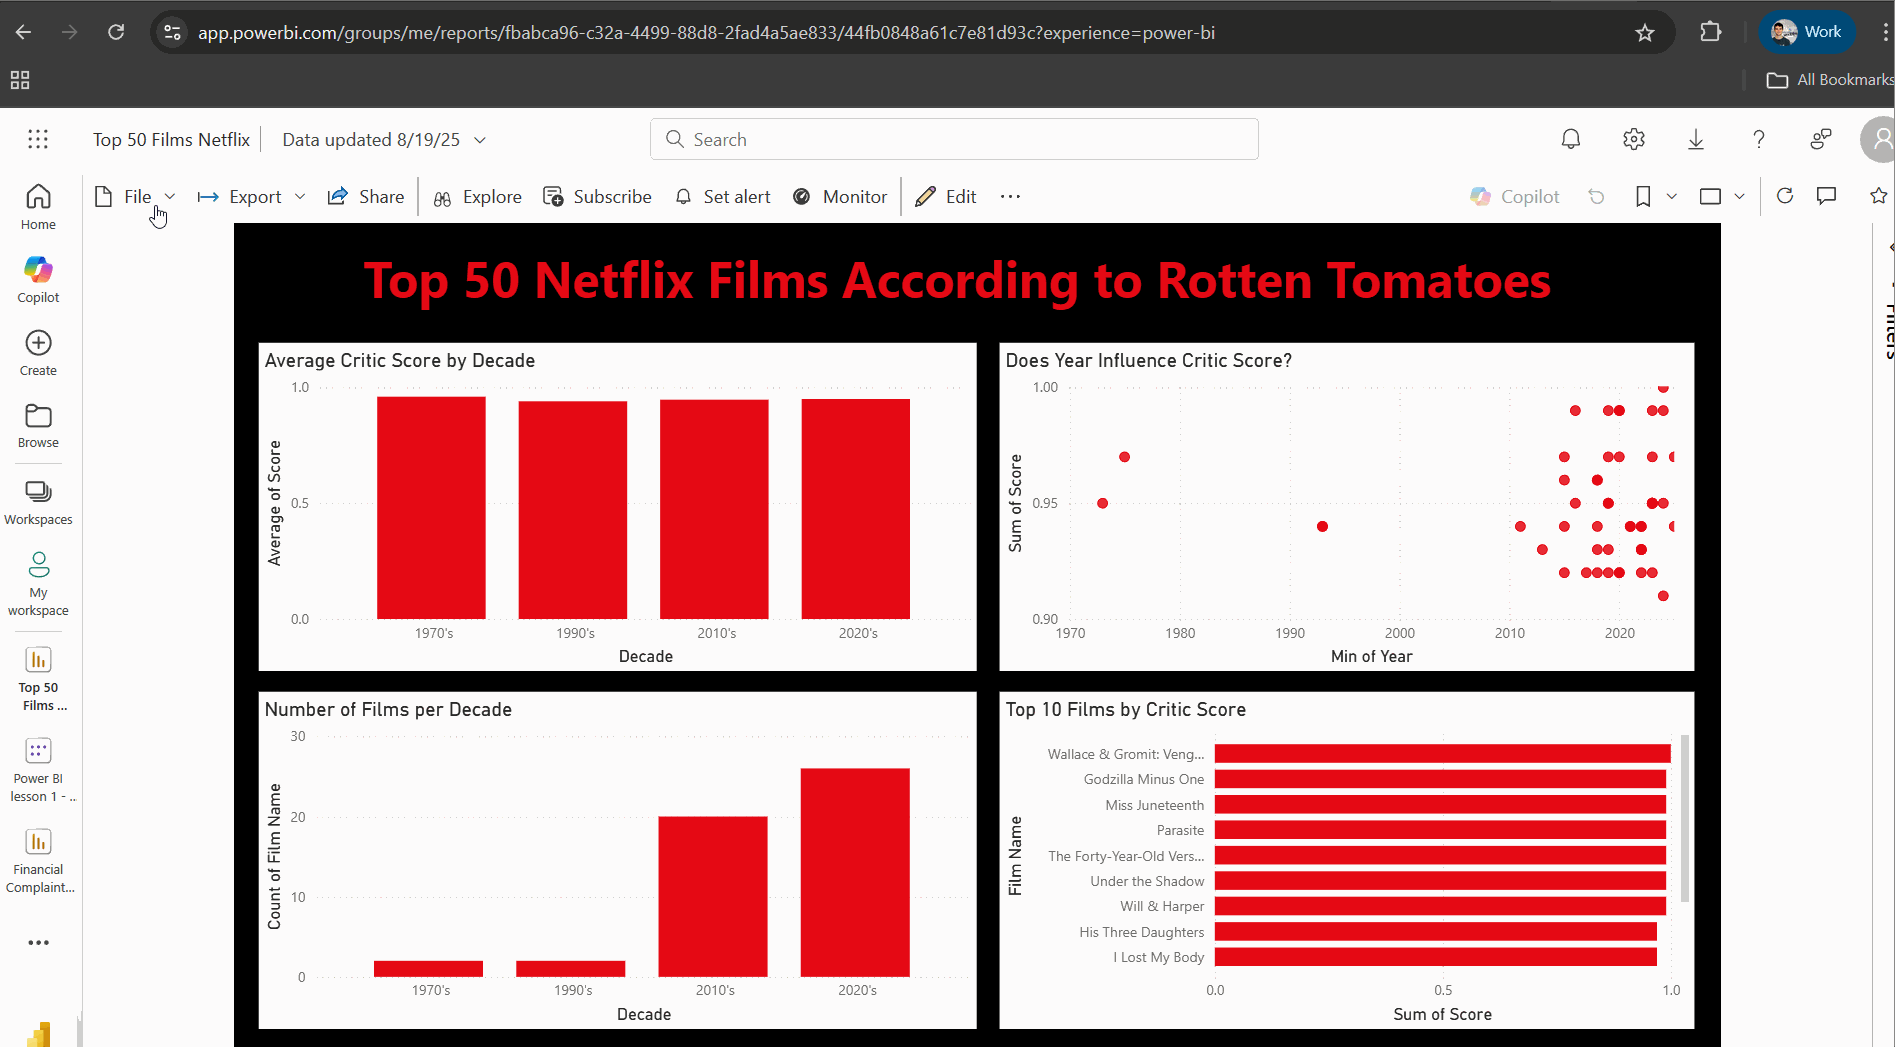Refresh the report visuals

click(x=1785, y=196)
